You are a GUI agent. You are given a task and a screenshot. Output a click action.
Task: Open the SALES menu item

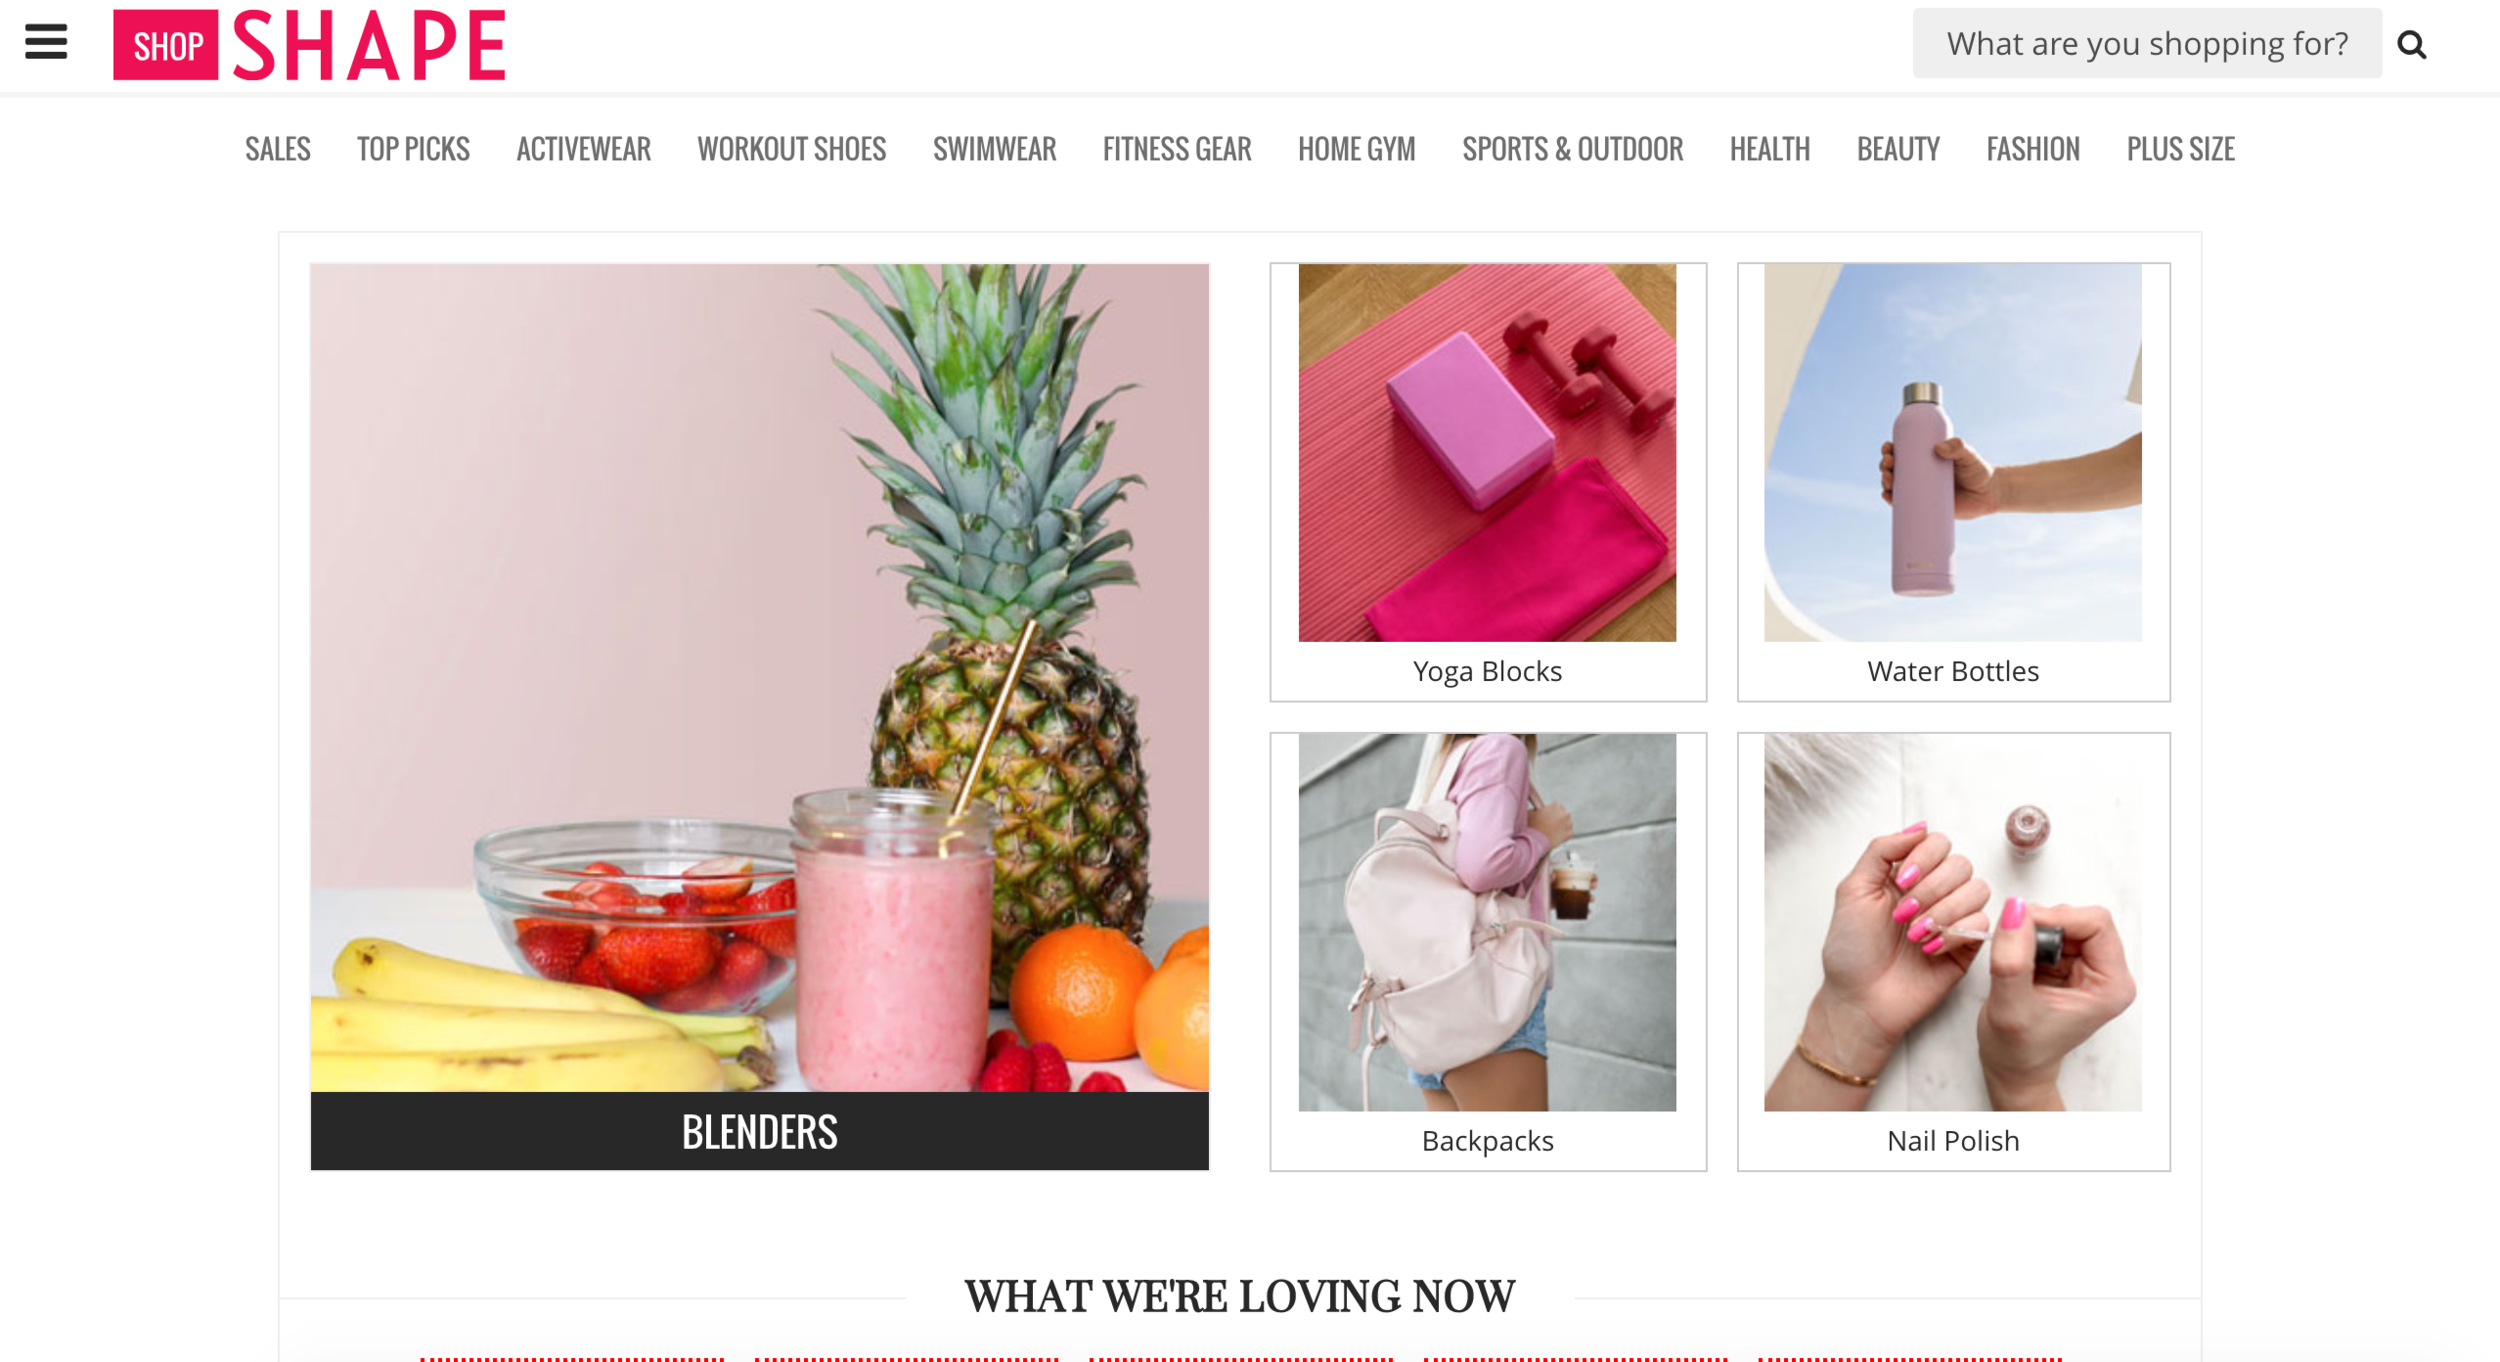277,149
